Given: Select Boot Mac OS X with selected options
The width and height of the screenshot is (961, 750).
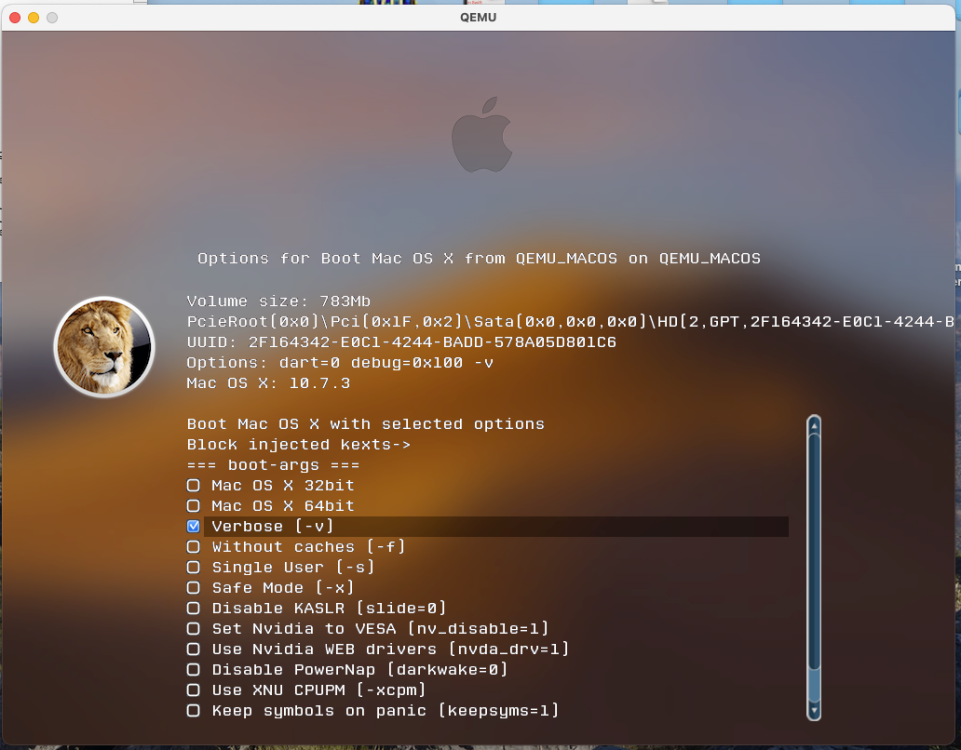Looking at the screenshot, I should 365,424.
